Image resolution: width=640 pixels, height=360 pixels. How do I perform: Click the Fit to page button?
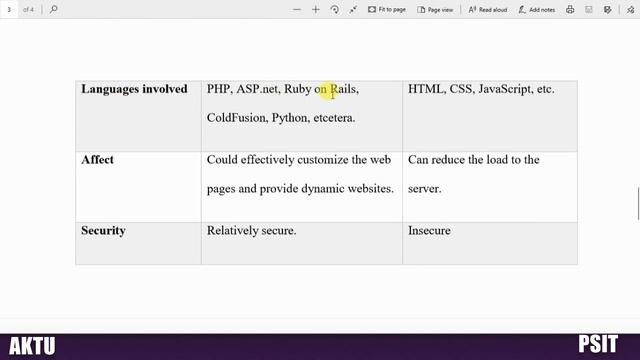click(x=387, y=9)
